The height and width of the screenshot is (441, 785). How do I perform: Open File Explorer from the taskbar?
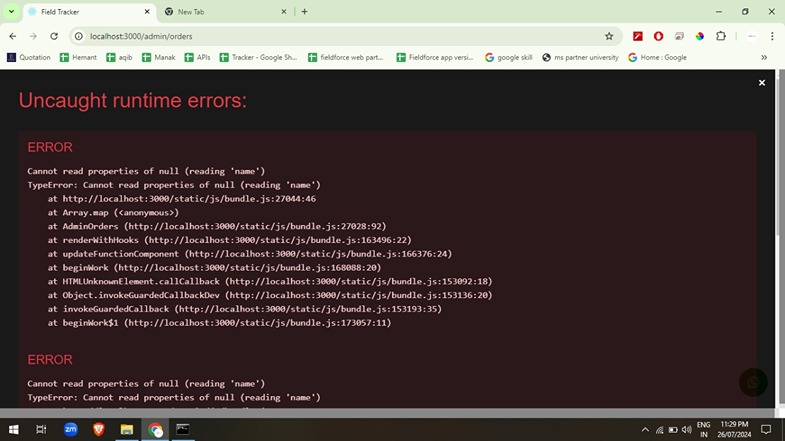(127, 429)
